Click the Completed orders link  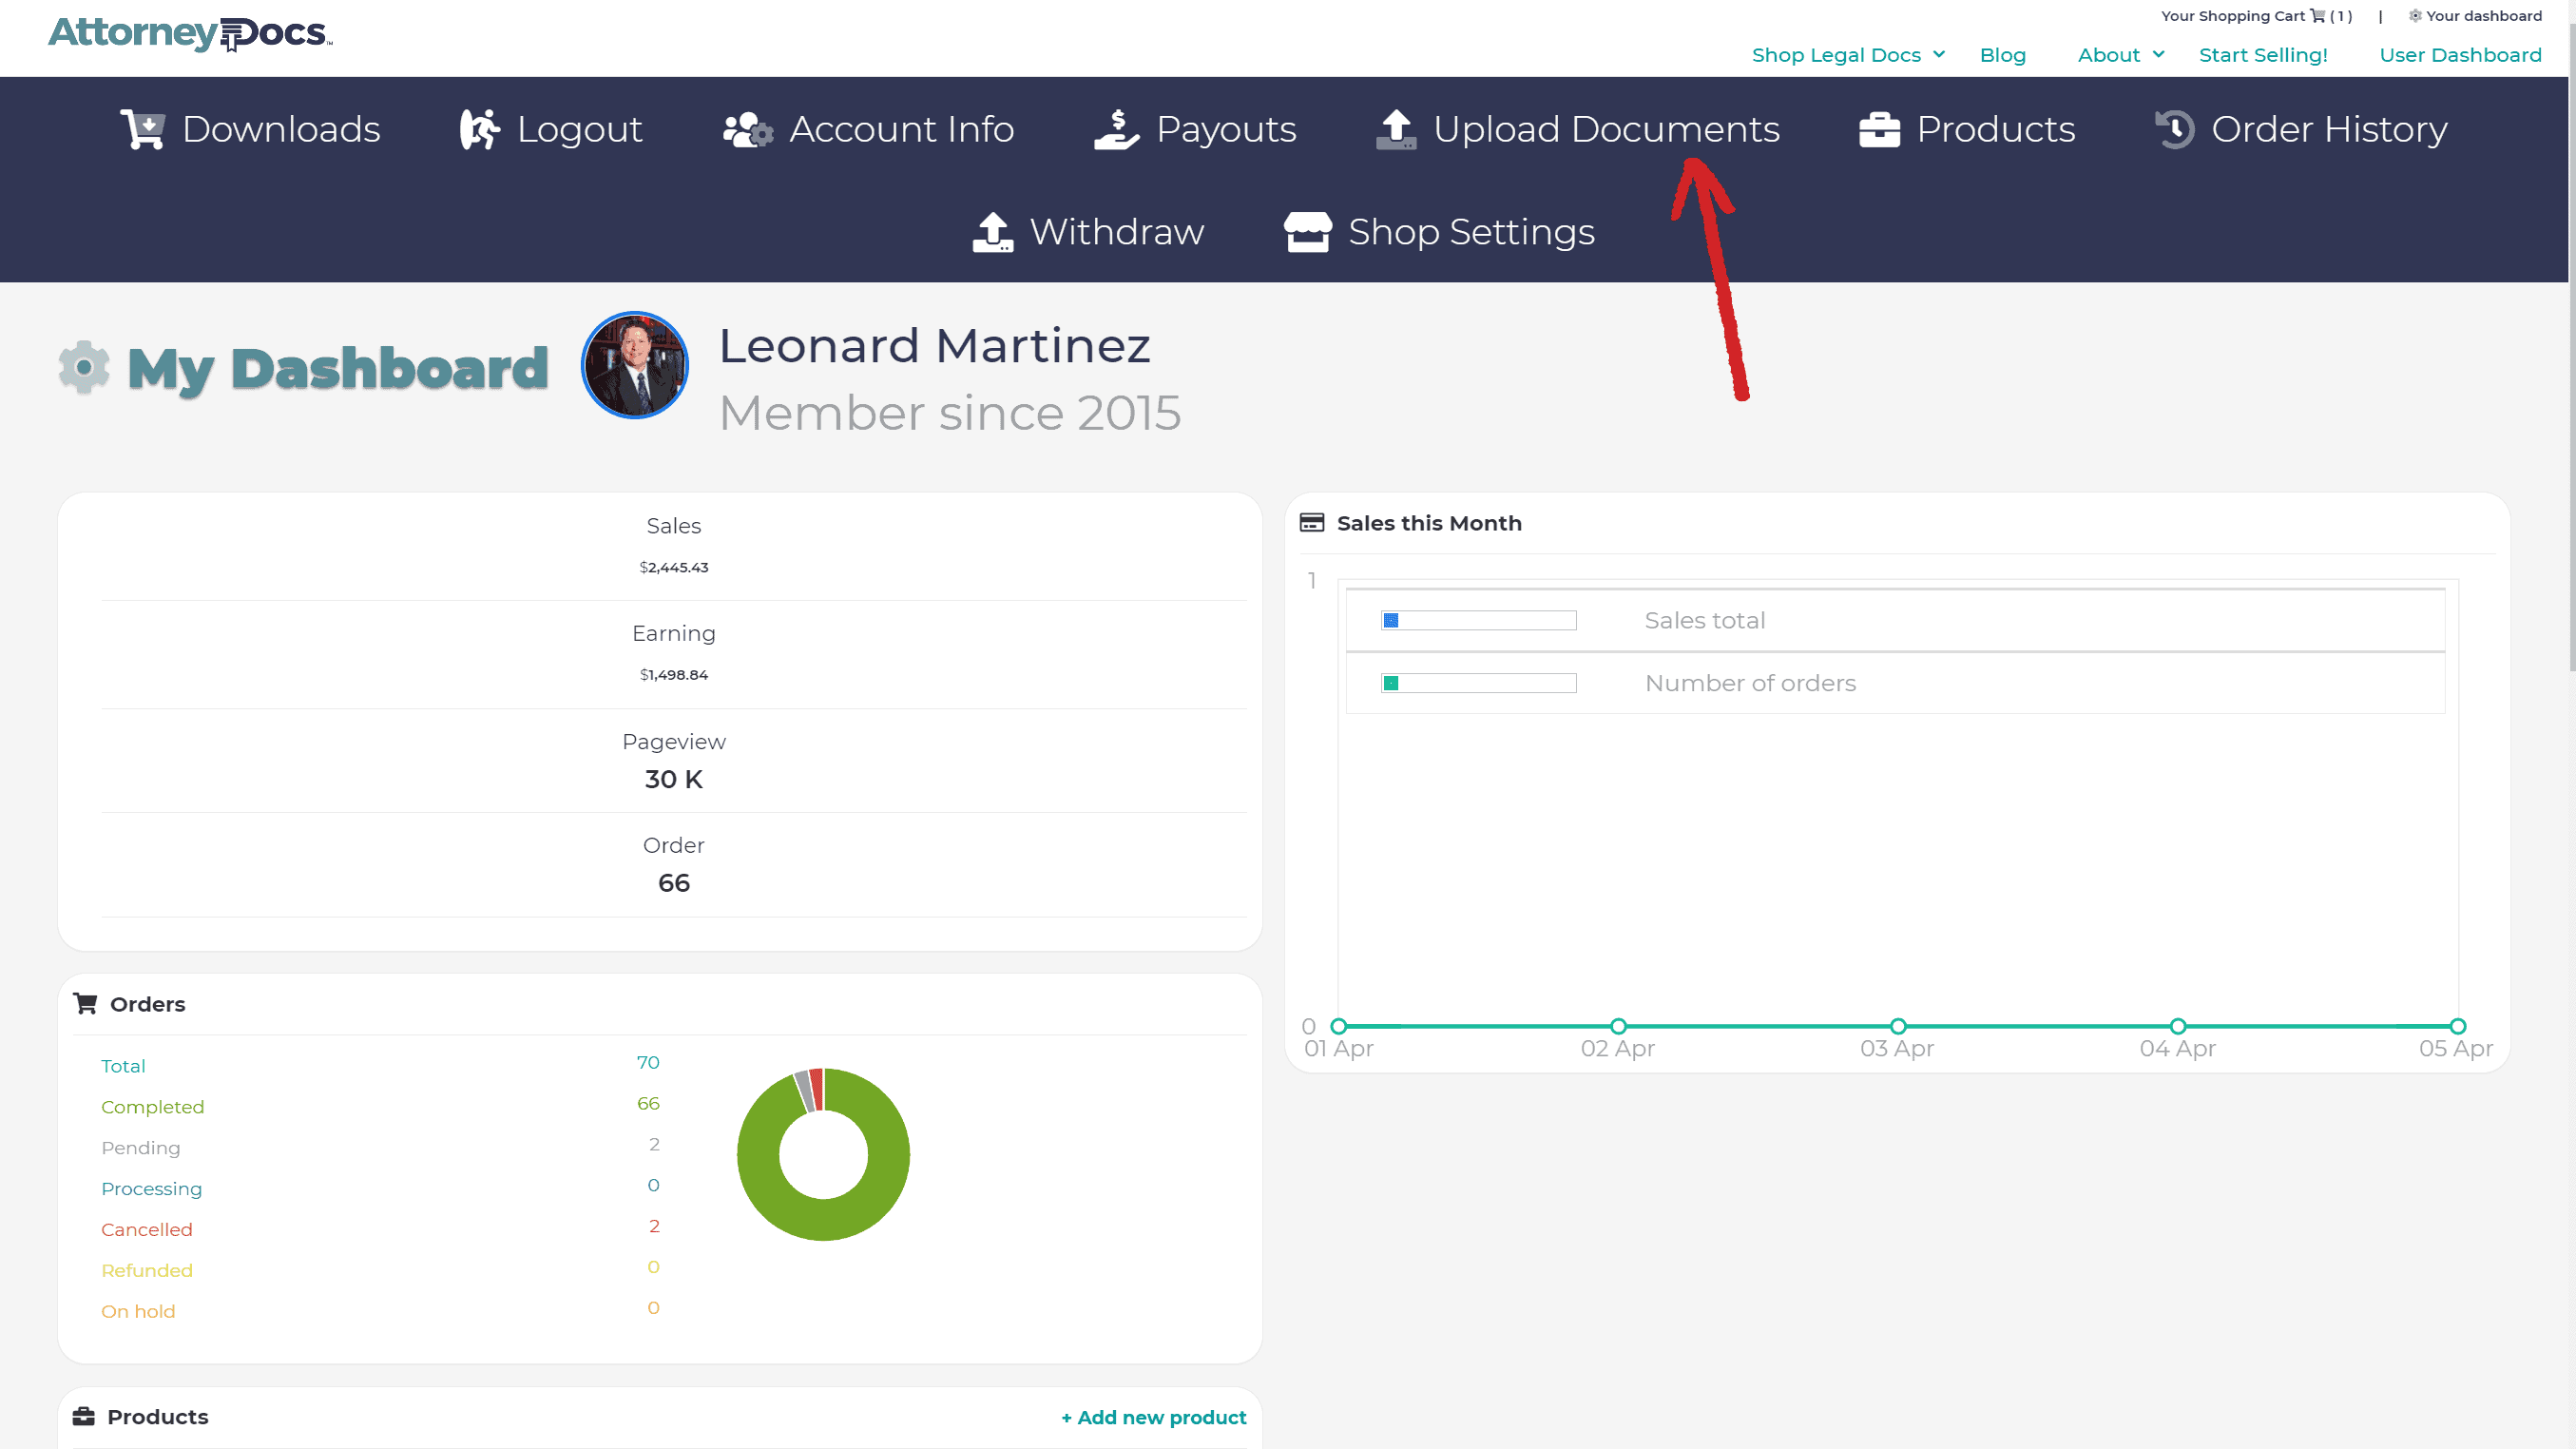152,1107
